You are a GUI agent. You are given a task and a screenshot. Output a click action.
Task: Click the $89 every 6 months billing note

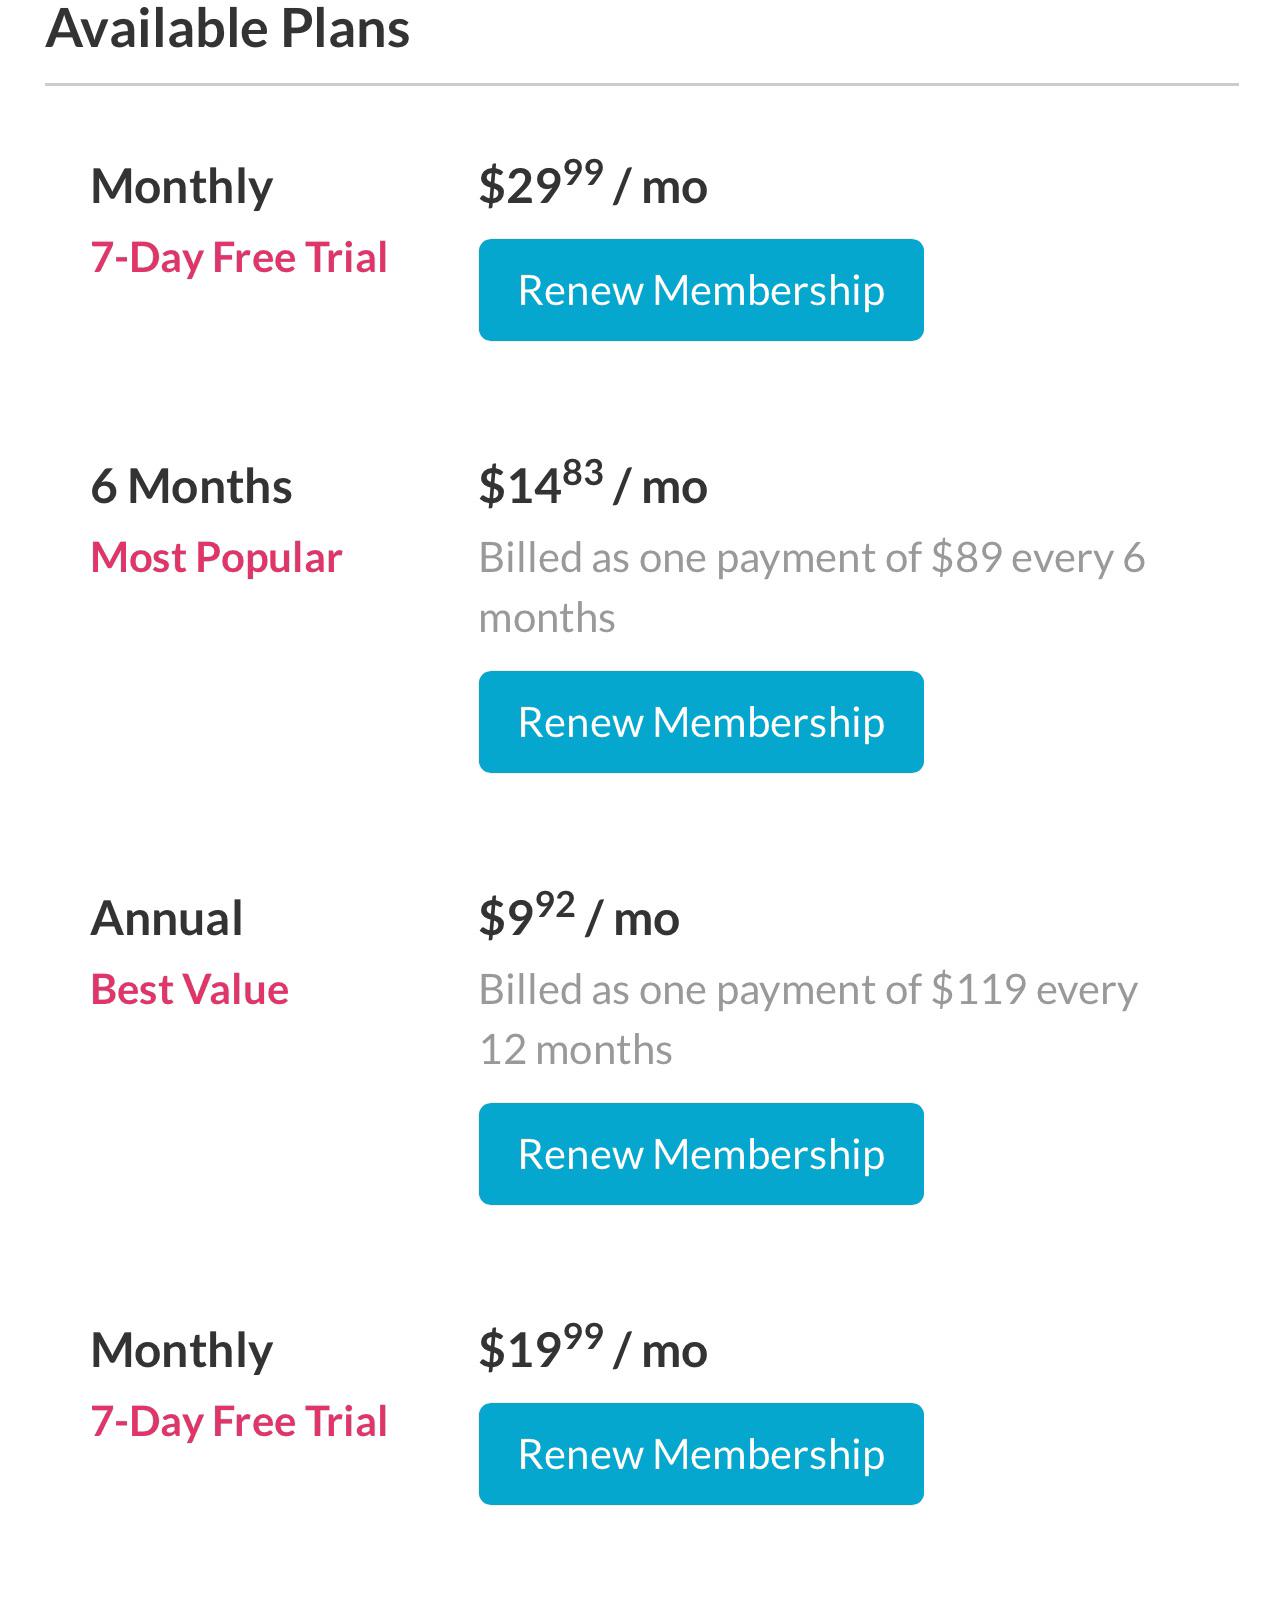click(x=810, y=587)
